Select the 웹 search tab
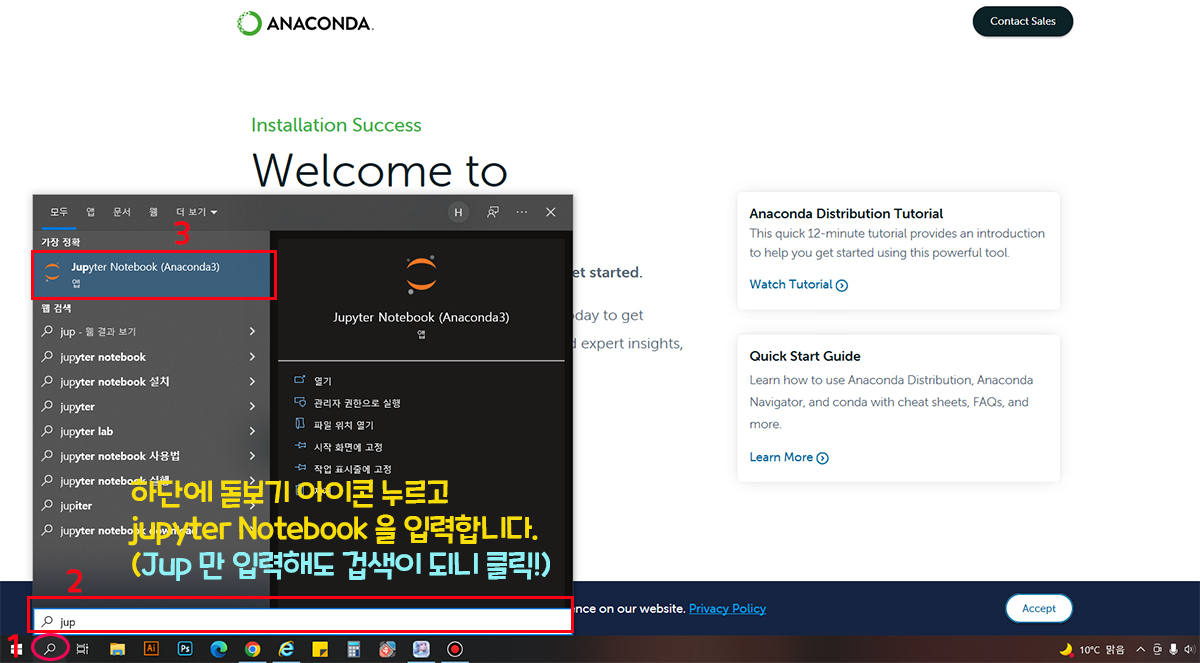Viewport: 1200px width, 663px height. pyautogui.click(x=153, y=212)
